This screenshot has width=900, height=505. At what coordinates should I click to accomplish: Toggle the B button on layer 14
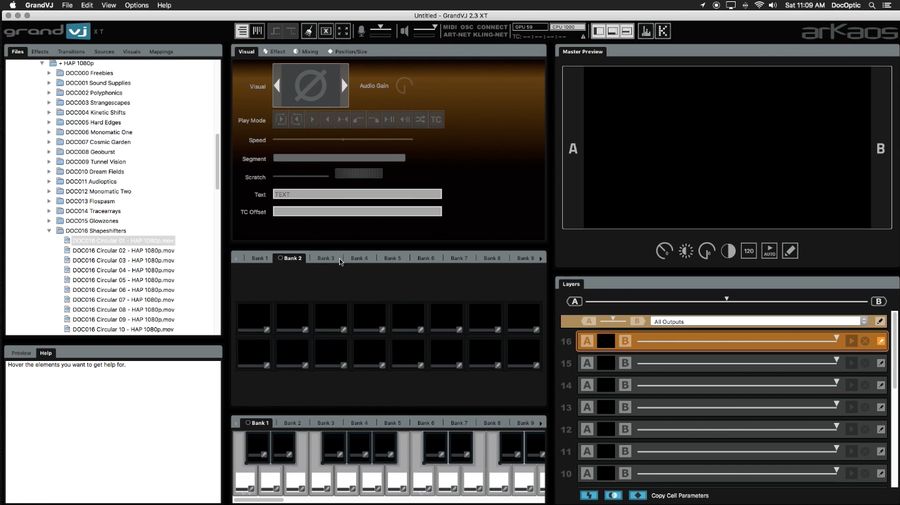625,385
